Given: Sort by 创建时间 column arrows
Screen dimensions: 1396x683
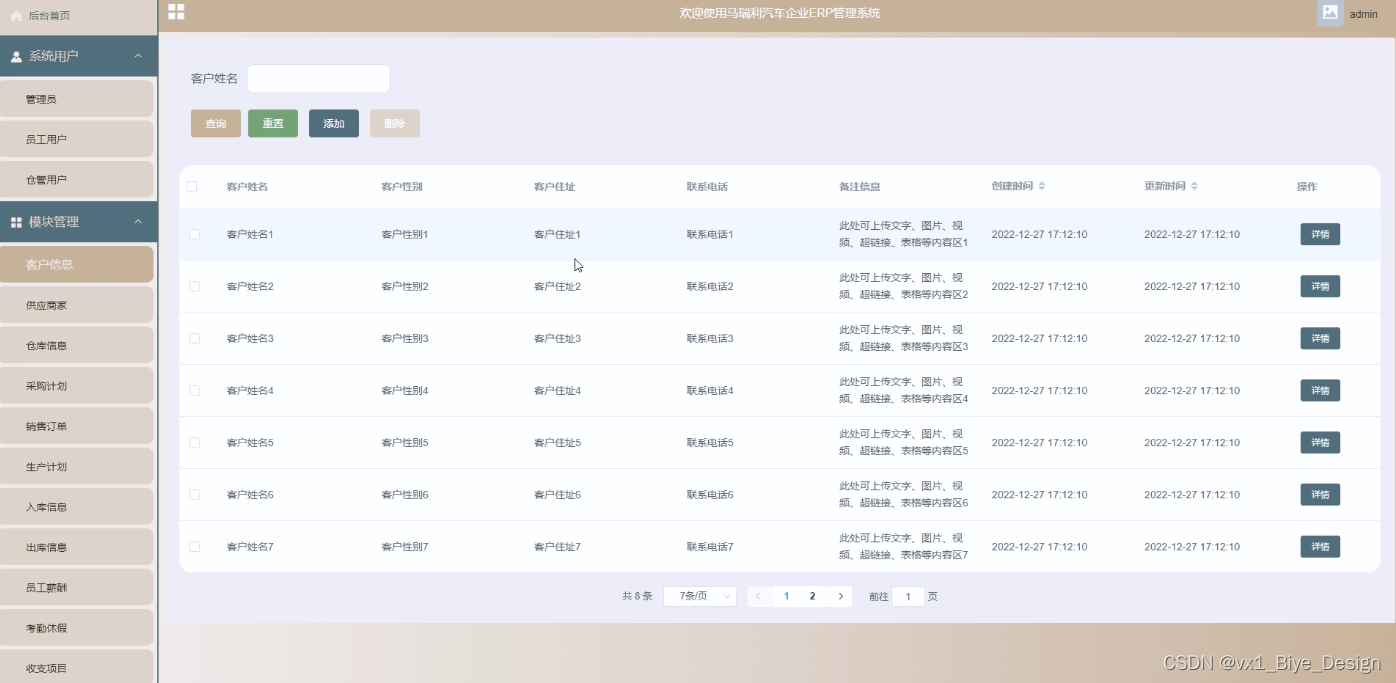Looking at the screenshot, I should click(x=1042, y=187).
